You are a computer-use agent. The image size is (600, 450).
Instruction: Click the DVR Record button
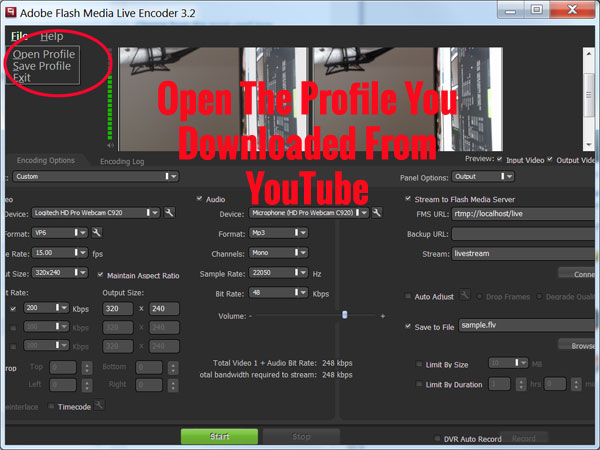pos(524,438)
